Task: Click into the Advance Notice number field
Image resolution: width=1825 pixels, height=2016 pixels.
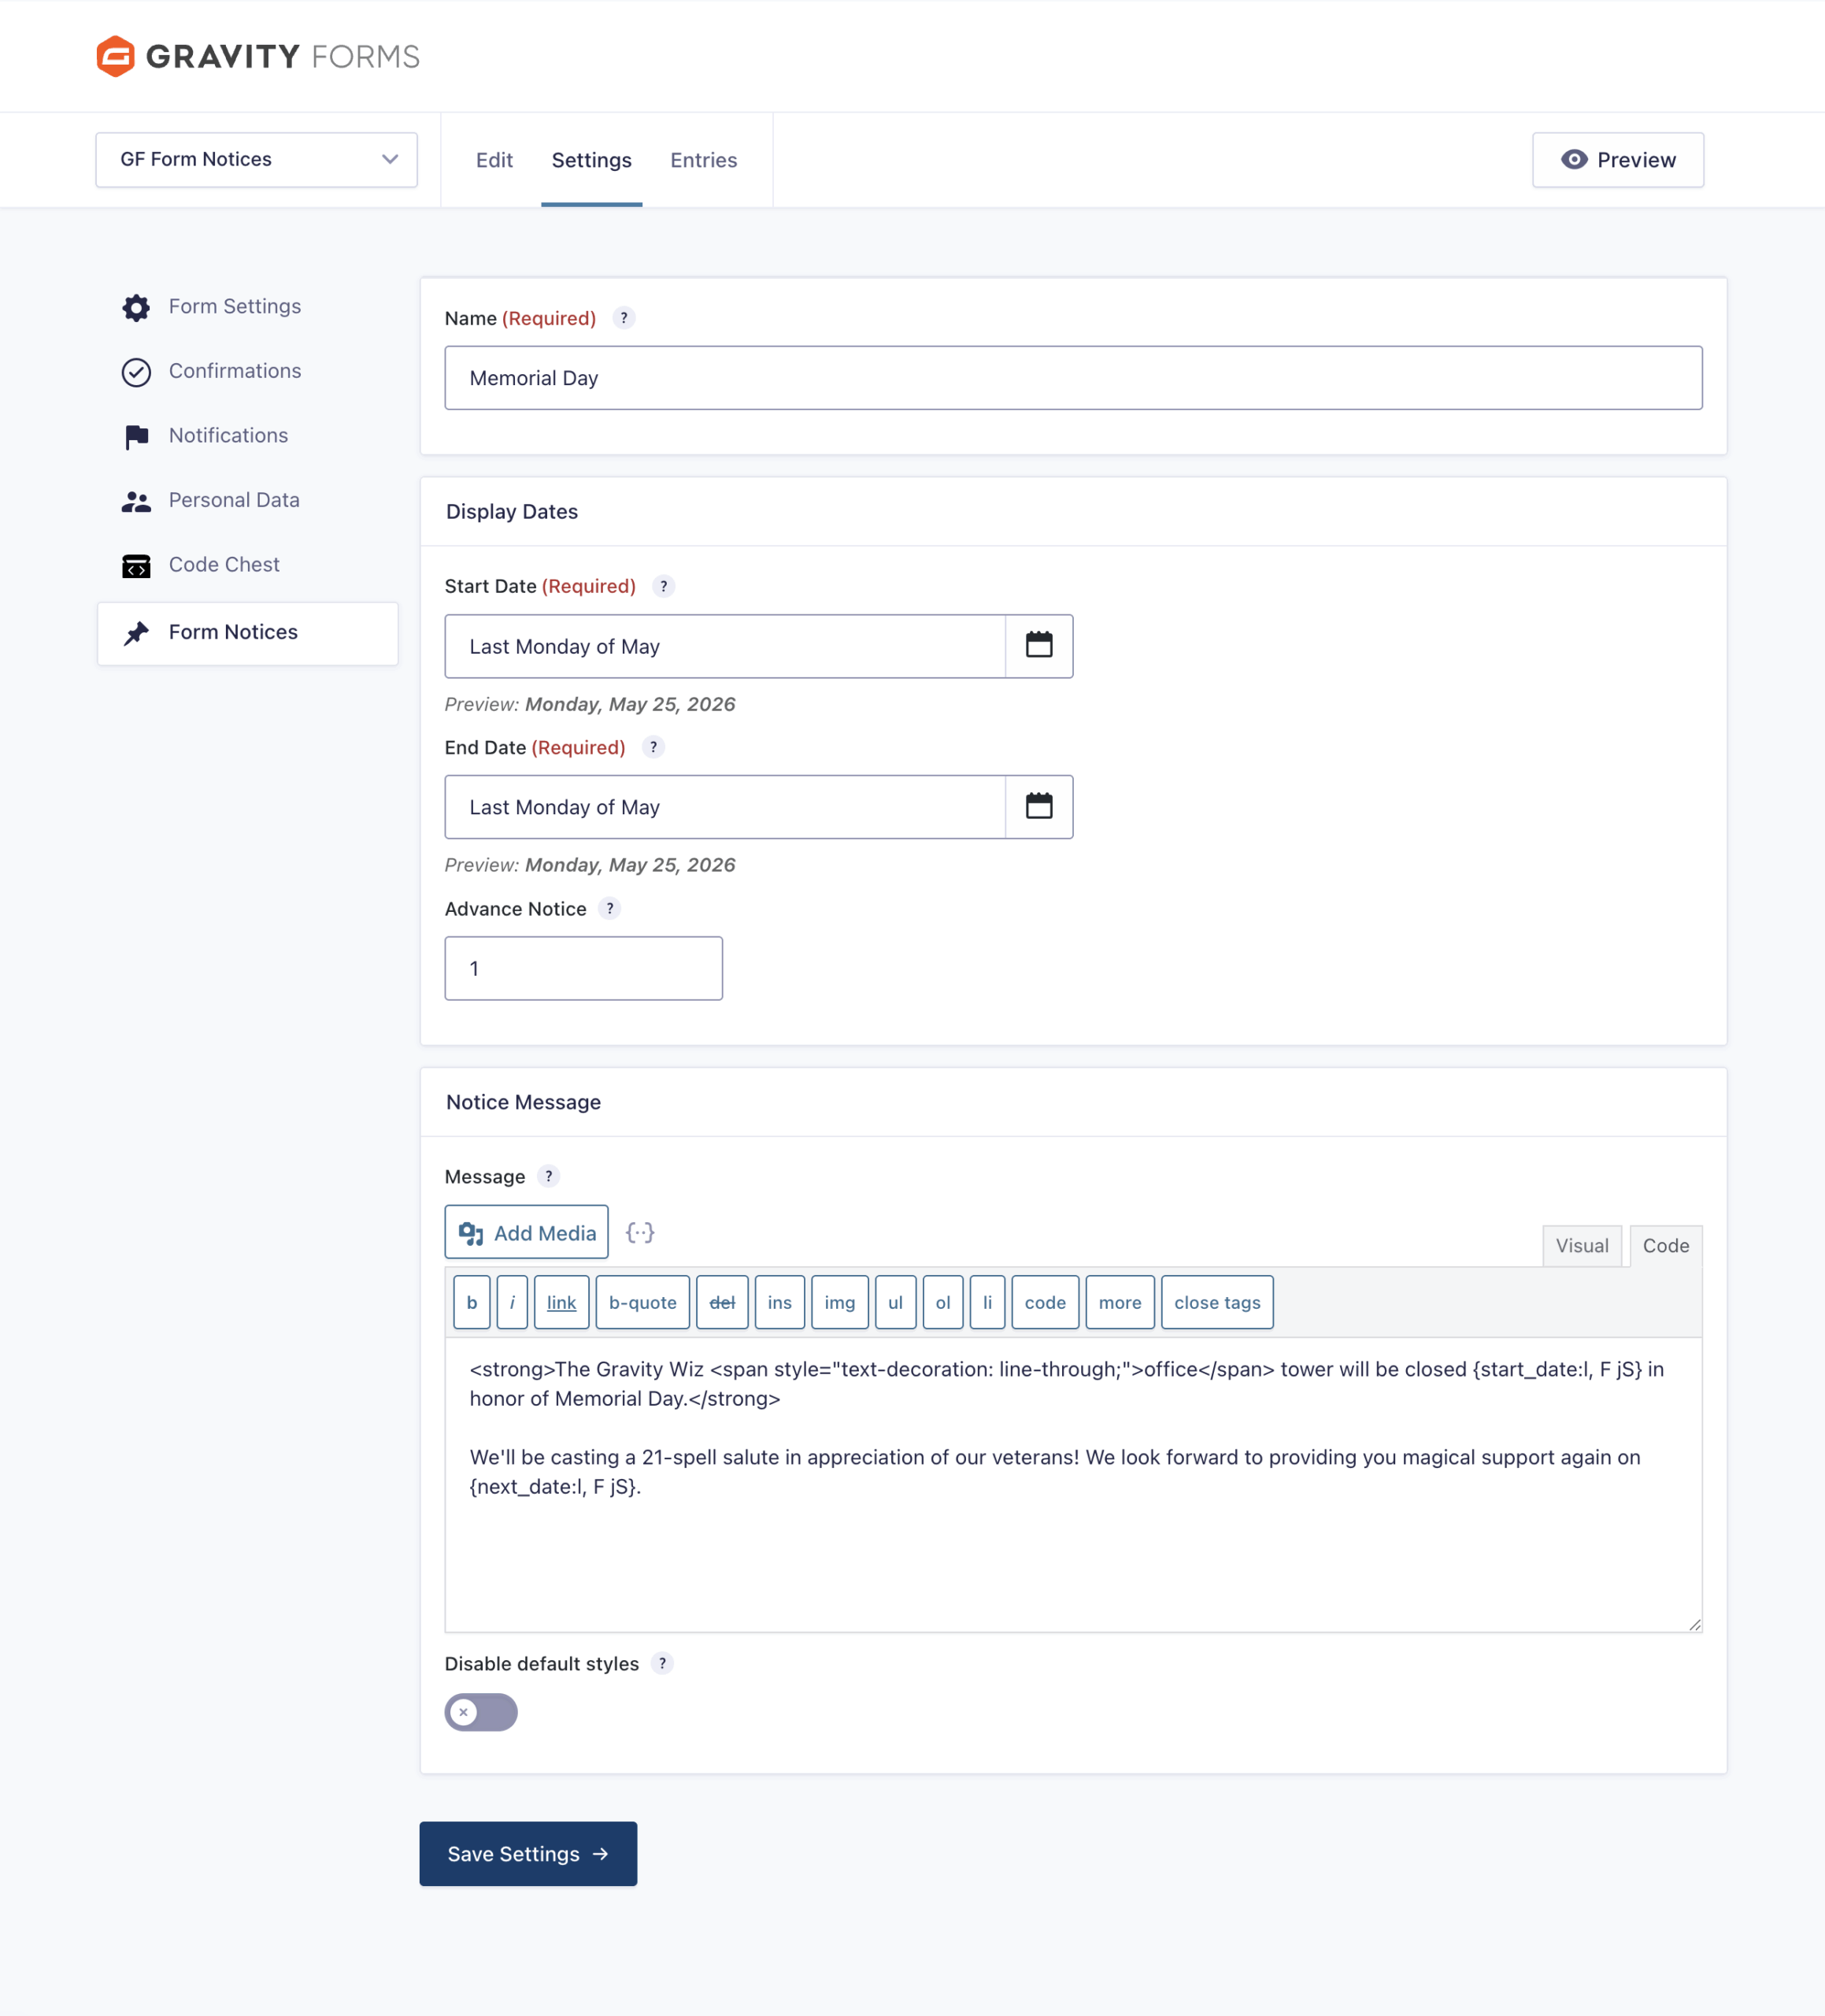Action: pos(583,968)
